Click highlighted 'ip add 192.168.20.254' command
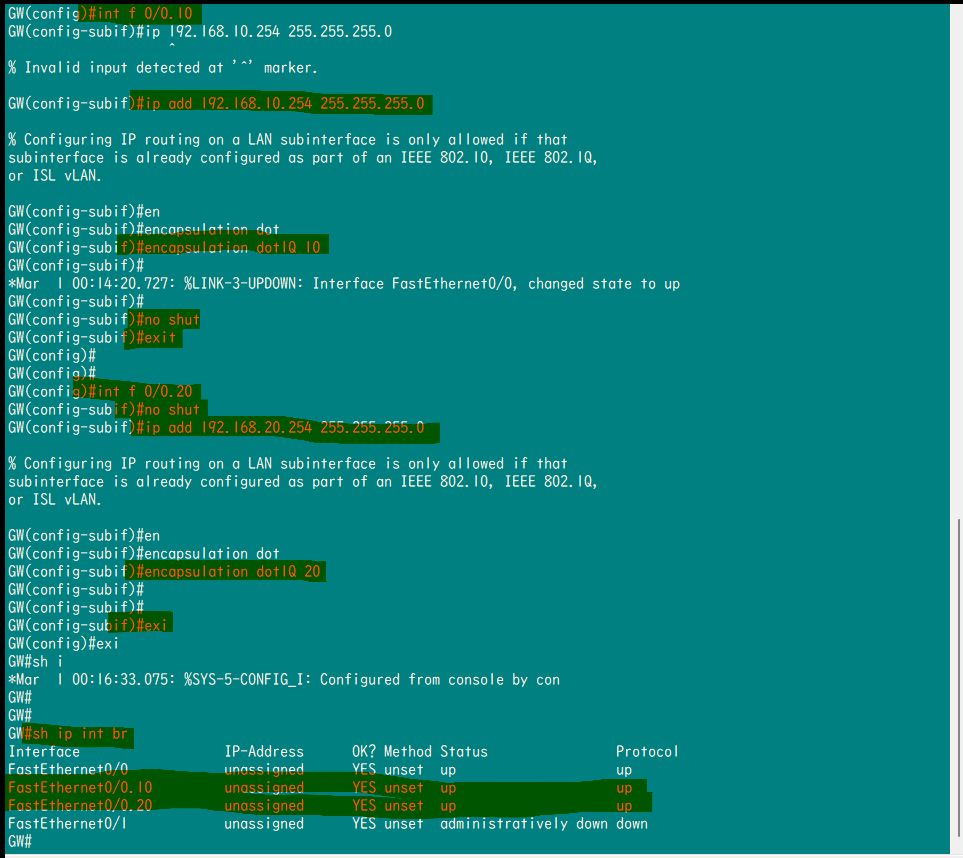The height and width of the screenshot is (858, 963). [281, 428]
